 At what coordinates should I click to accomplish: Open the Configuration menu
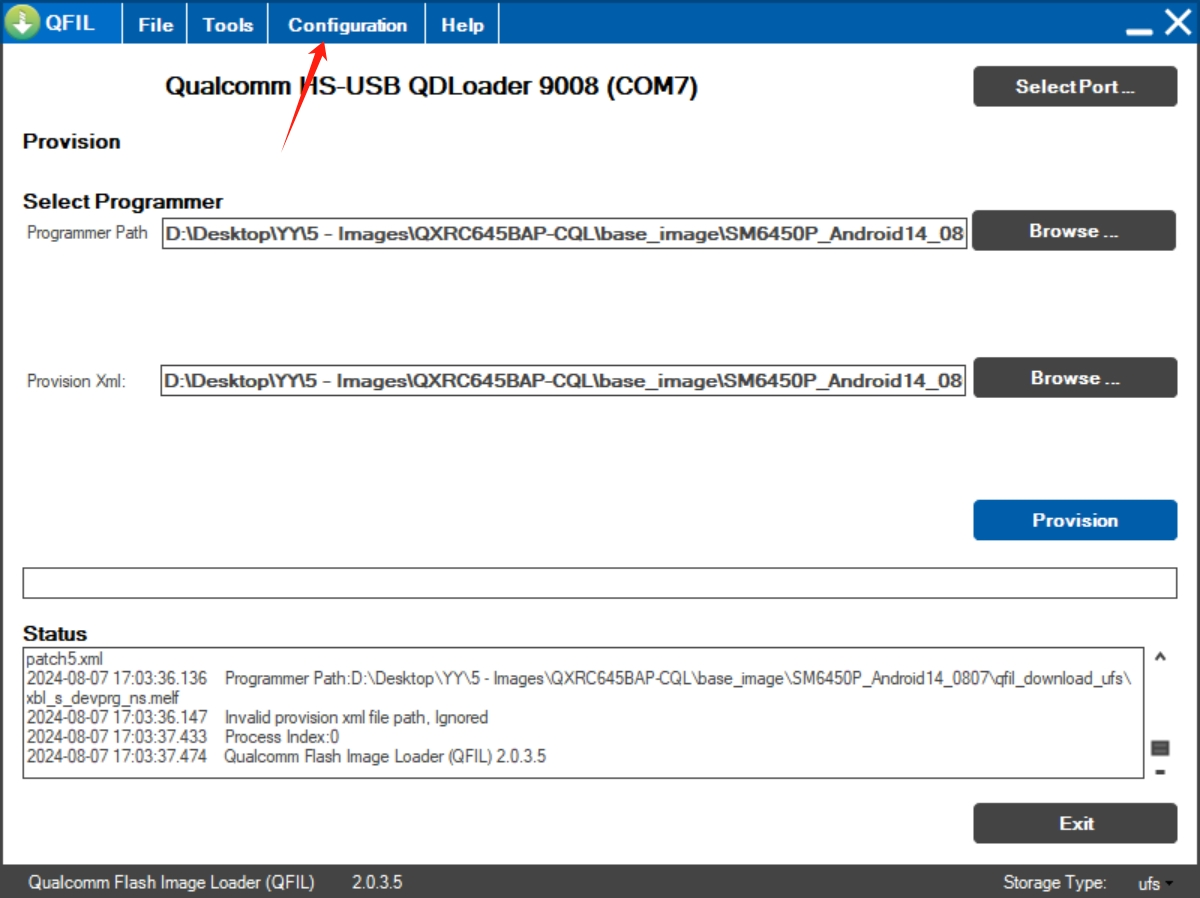(x=347, y=25)
